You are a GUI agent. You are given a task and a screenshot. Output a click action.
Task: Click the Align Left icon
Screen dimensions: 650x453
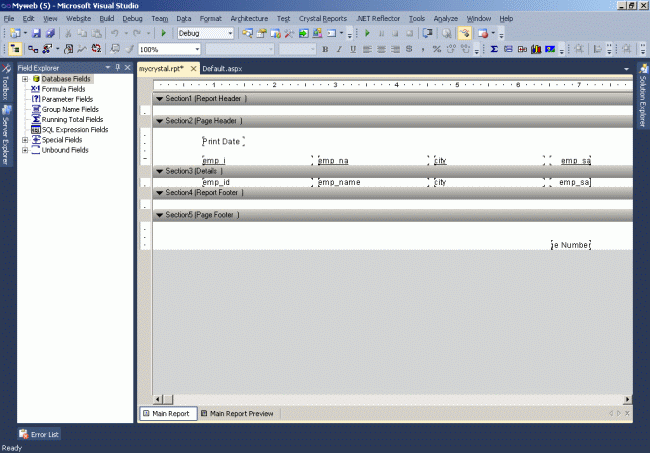click(x=367, y=49)
